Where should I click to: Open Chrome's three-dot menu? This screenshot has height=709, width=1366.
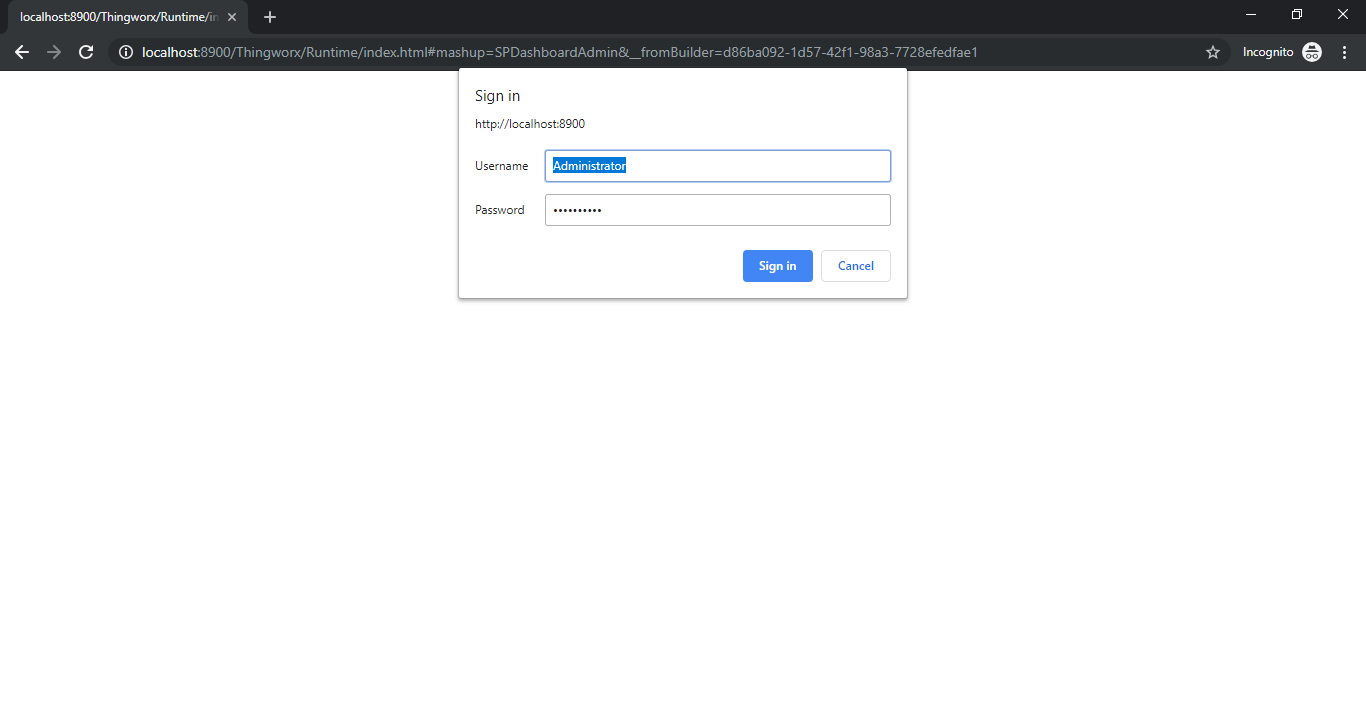1344,52
